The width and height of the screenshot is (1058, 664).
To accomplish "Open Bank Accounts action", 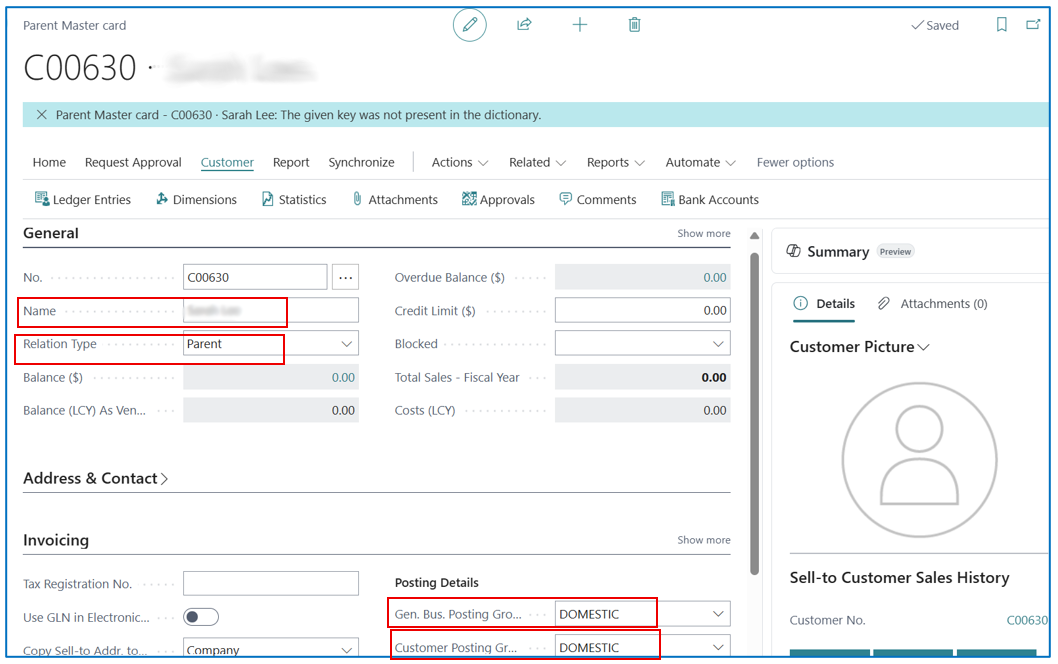I will (710, 199).
